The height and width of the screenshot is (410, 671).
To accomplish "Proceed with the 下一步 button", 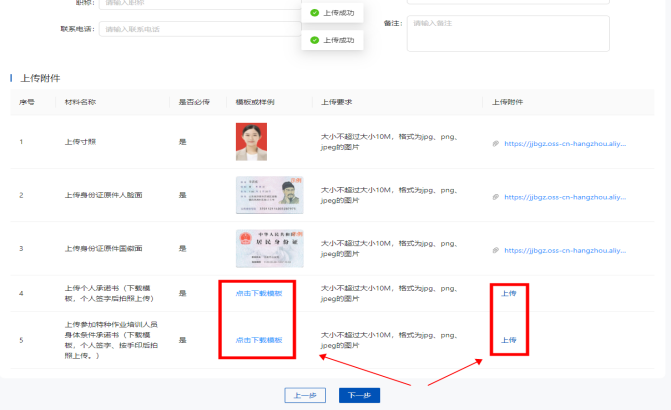I will [x=359, y=395].
